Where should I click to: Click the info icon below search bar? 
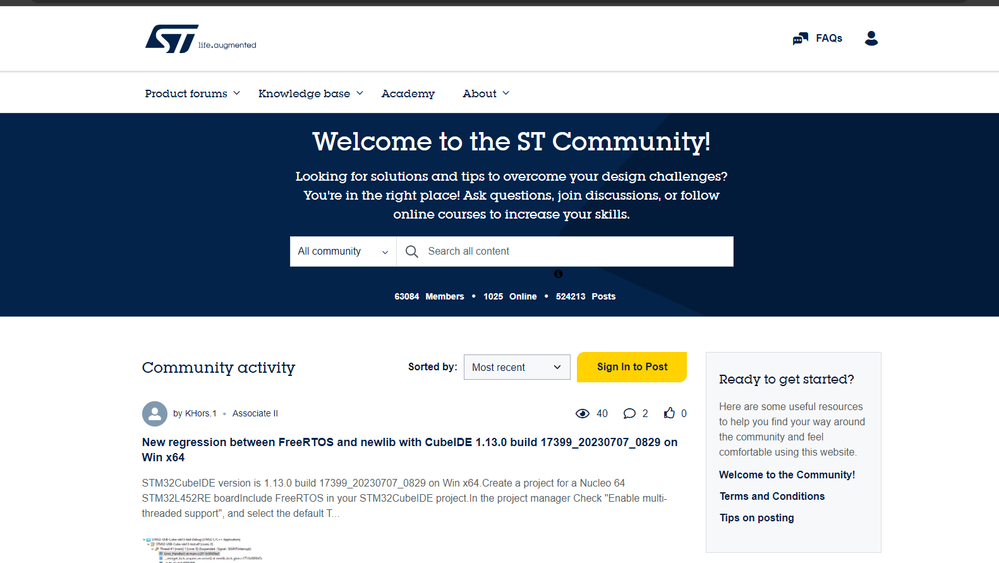click(558, 274)
